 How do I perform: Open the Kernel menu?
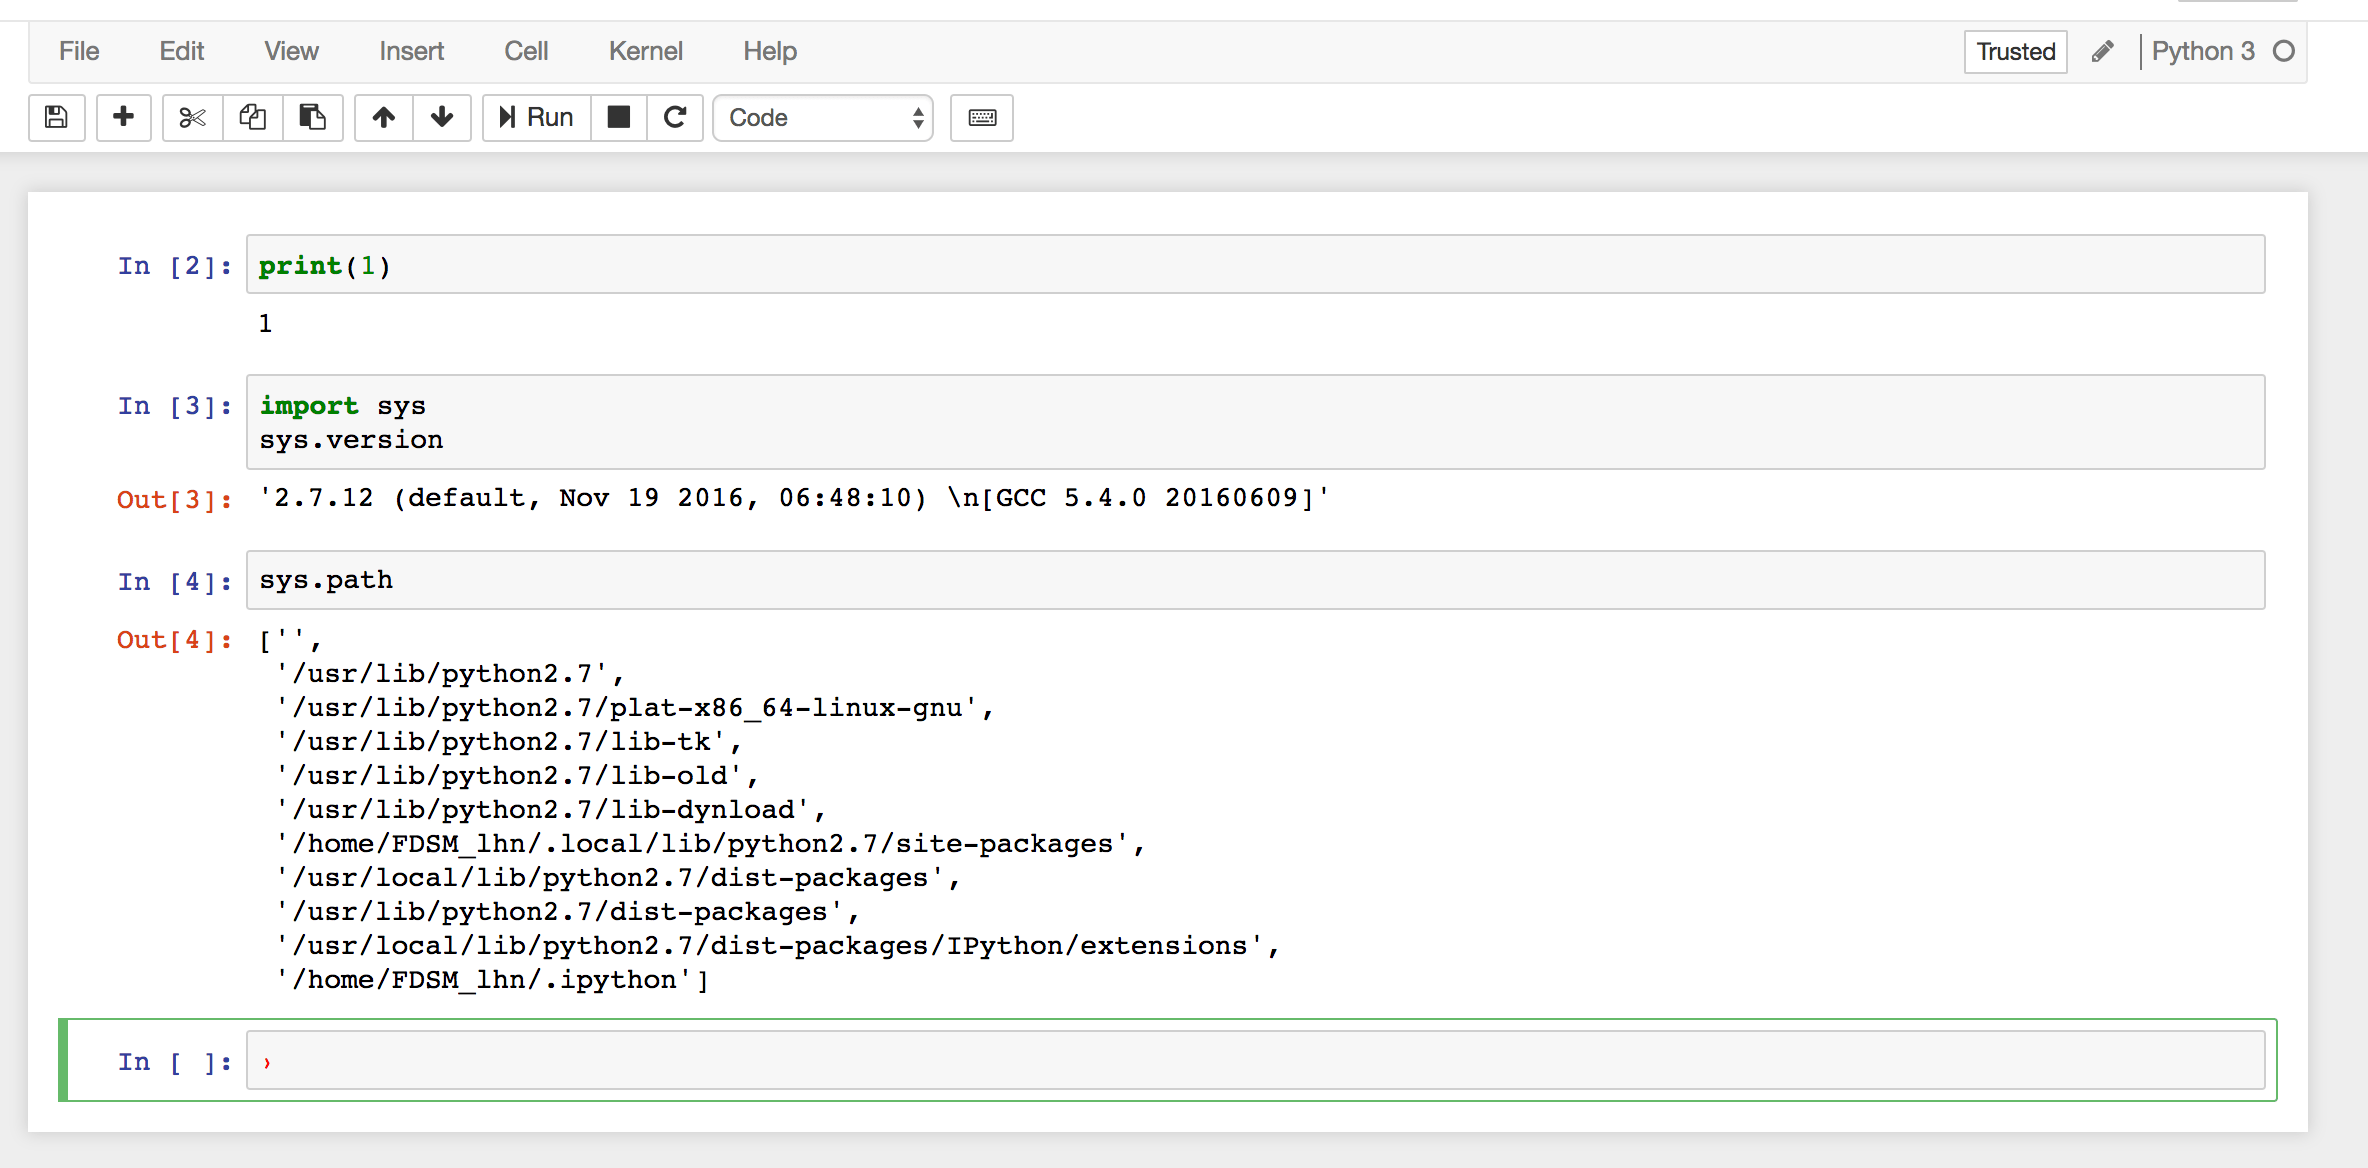tap(645, 51)
